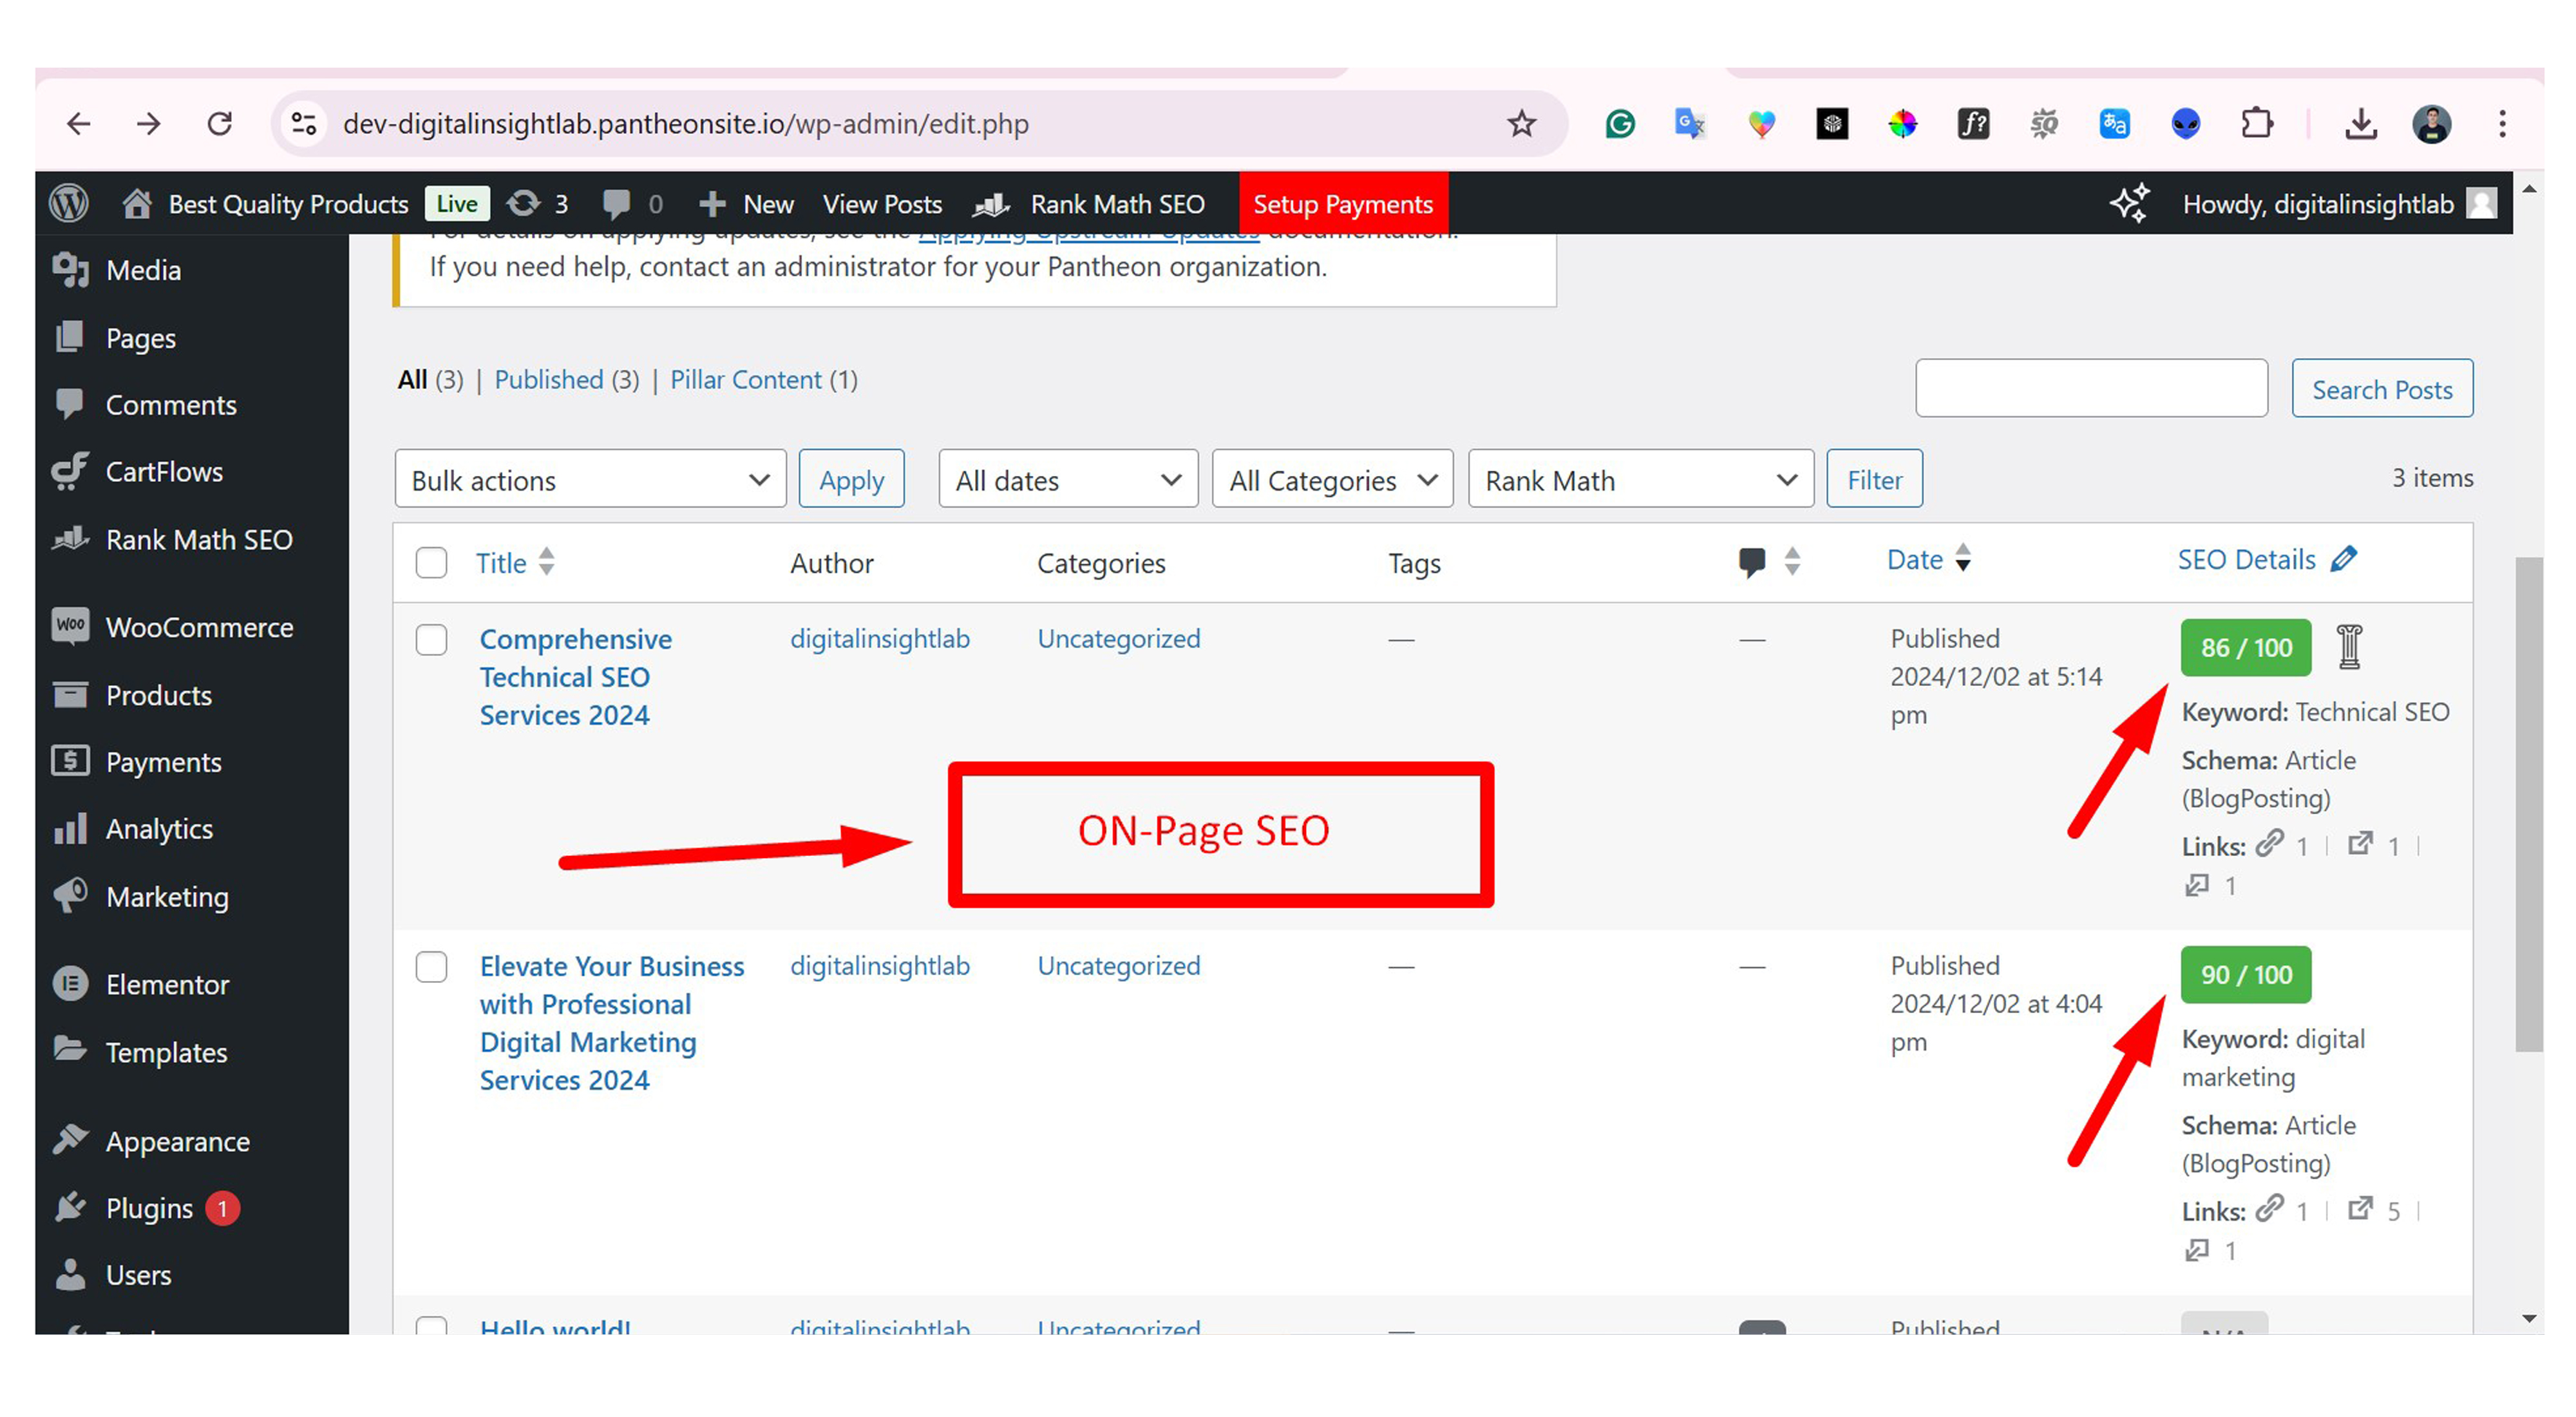Open CartFlows from the sidebar
Viewport: 2576px width, 1417px height.
point(164,471)
